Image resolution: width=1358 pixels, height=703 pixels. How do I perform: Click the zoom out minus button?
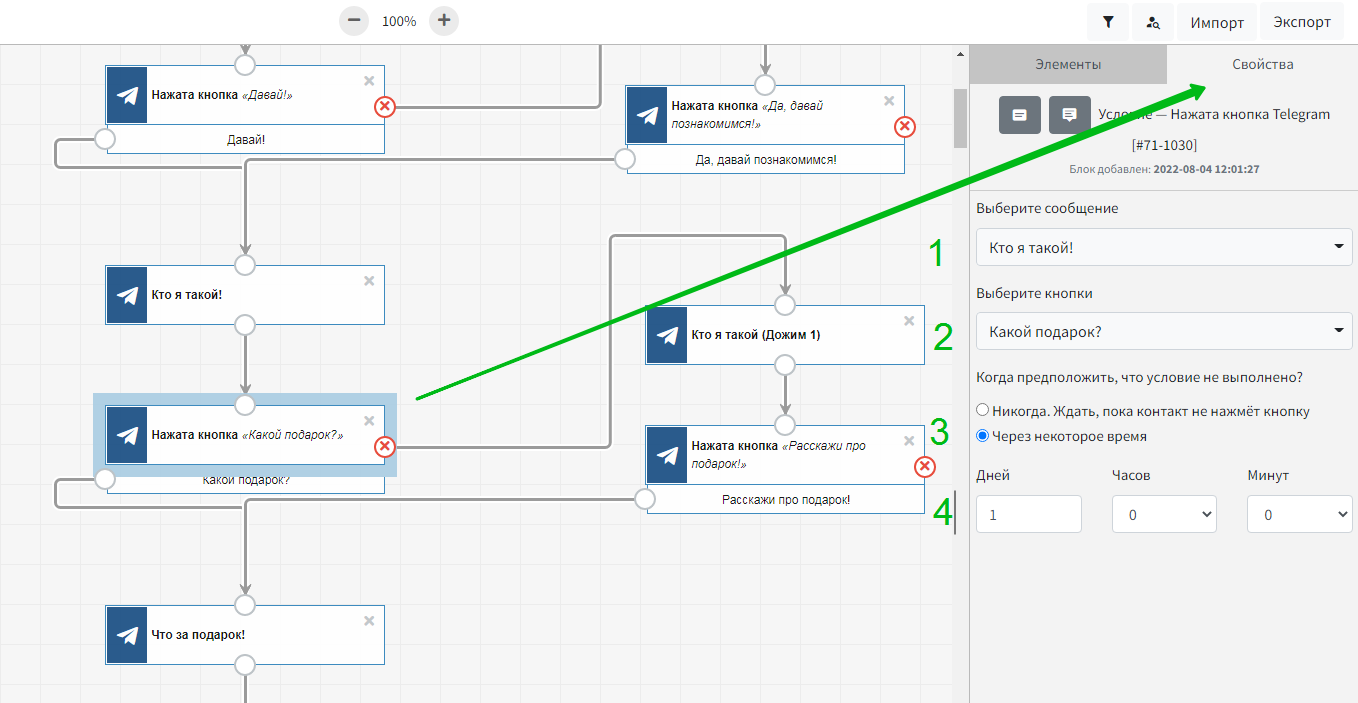354,21
